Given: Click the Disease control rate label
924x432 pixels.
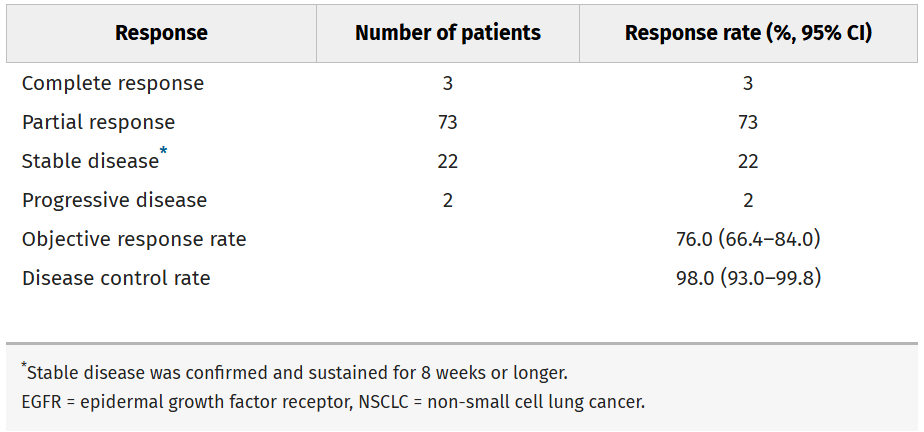Looking at the screenshot, I should [x=116, y=279].
